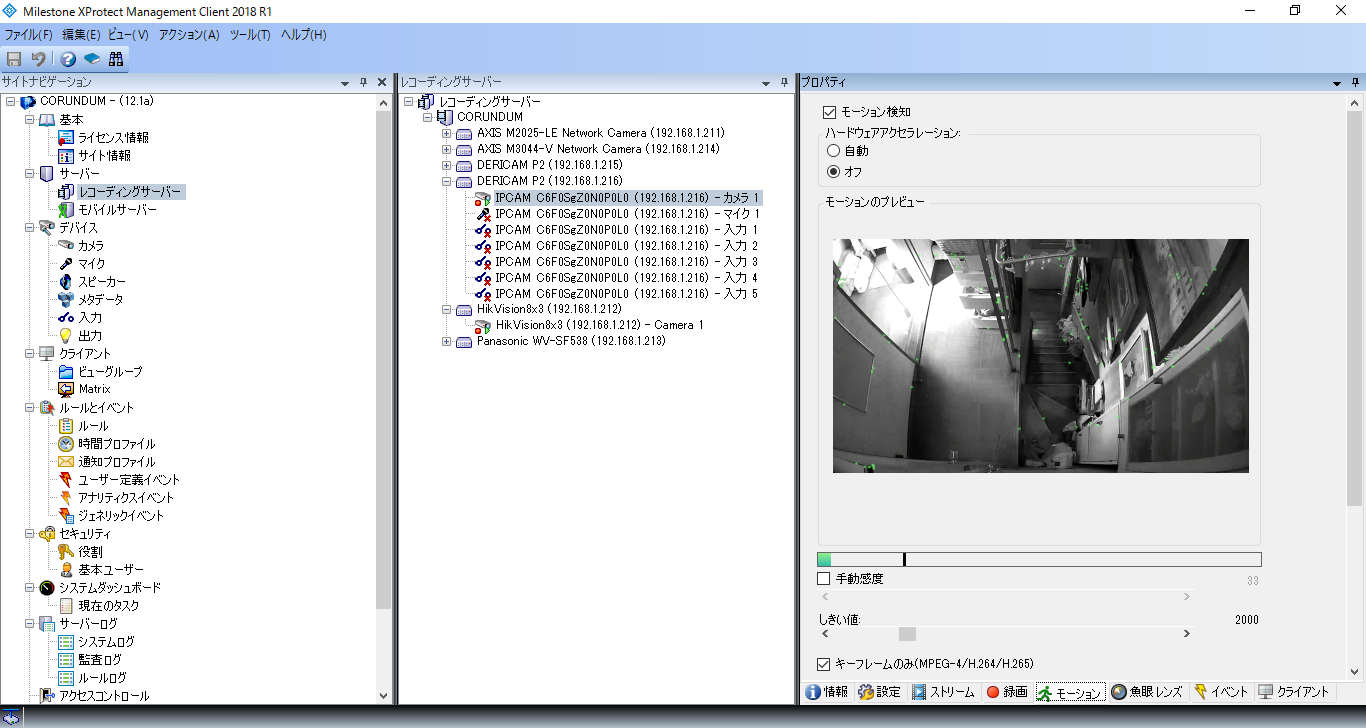This screenshot has height=728, width=1366.
Task: Click left arrow of sensitivity slider
Action: 824,597
